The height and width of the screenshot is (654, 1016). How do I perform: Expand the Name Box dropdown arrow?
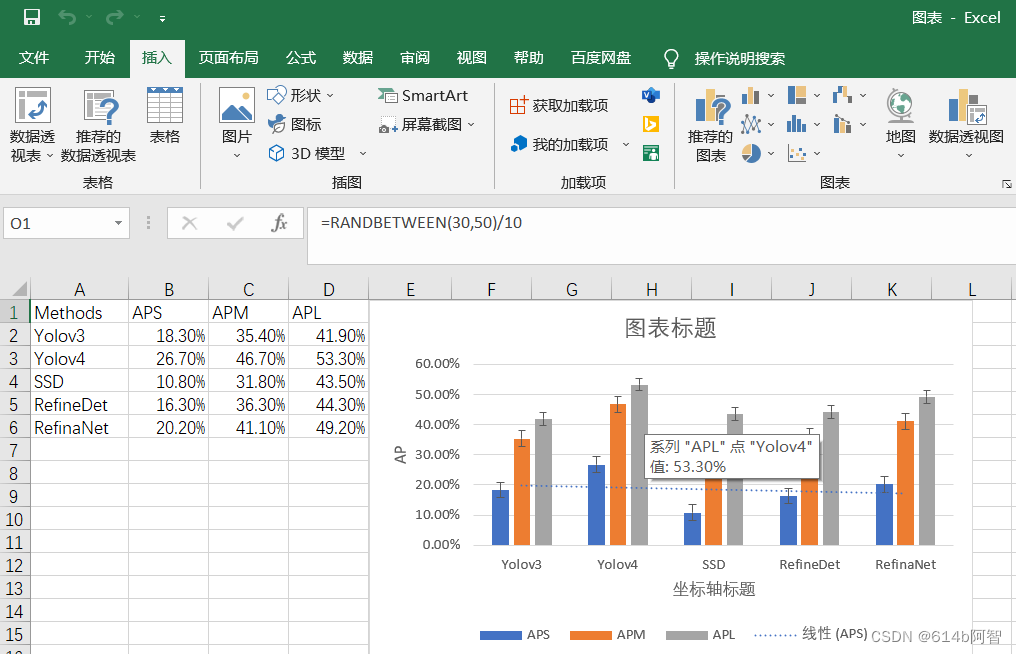[x=119, y=224]
